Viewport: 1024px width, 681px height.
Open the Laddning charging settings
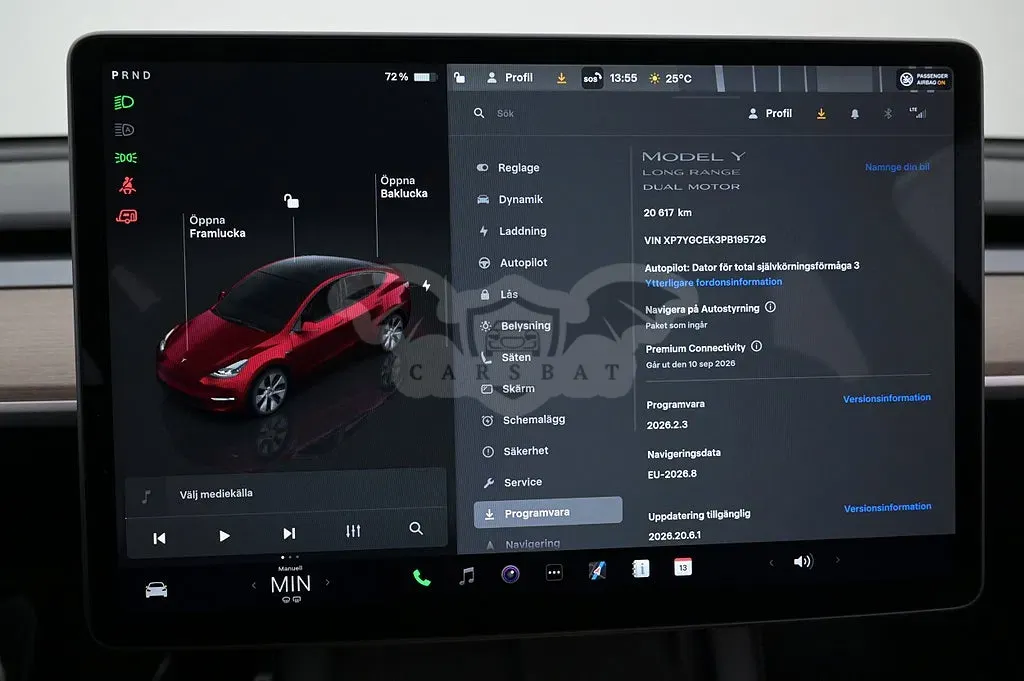[x=513, y=231]
